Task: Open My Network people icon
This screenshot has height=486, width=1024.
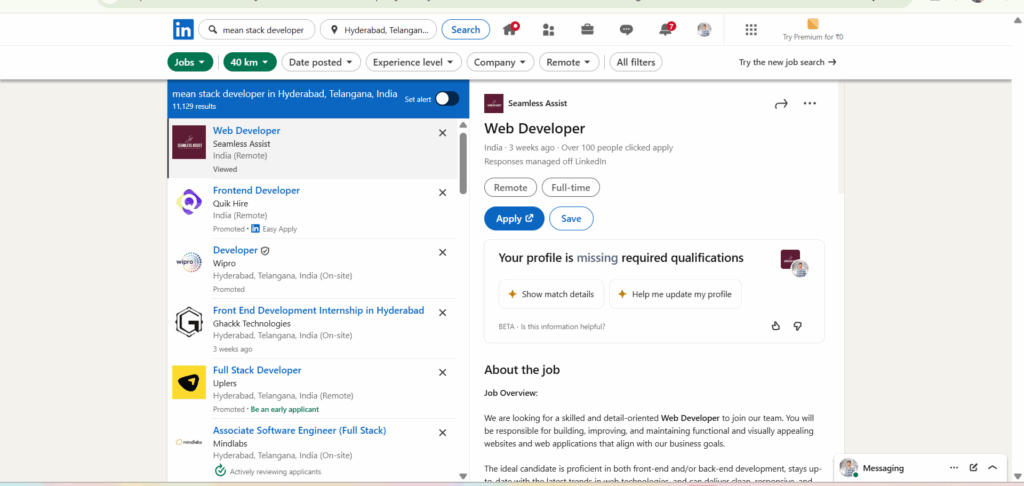Action: pyautogui.click(x=549, y=29)
